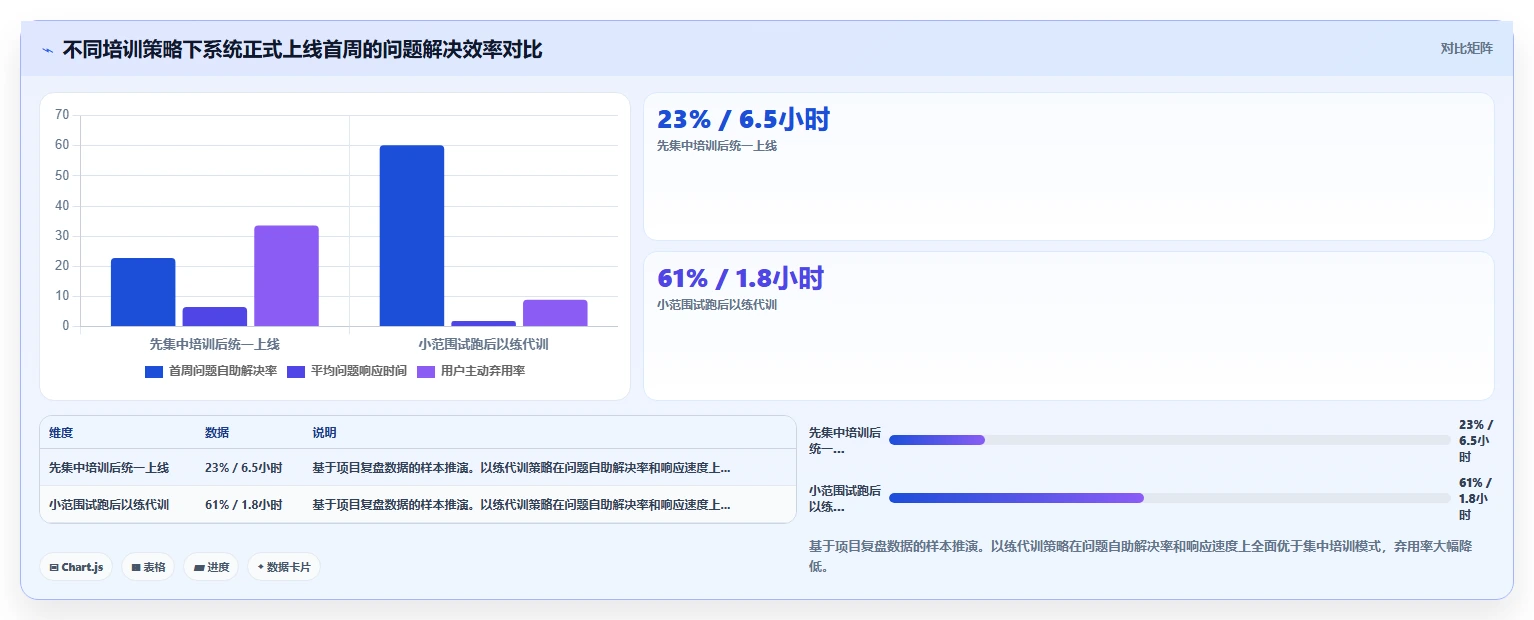Viewport: 1534px width, 620px height.
Task: Select the 数据卡片 tag chip
Action: 284,567
